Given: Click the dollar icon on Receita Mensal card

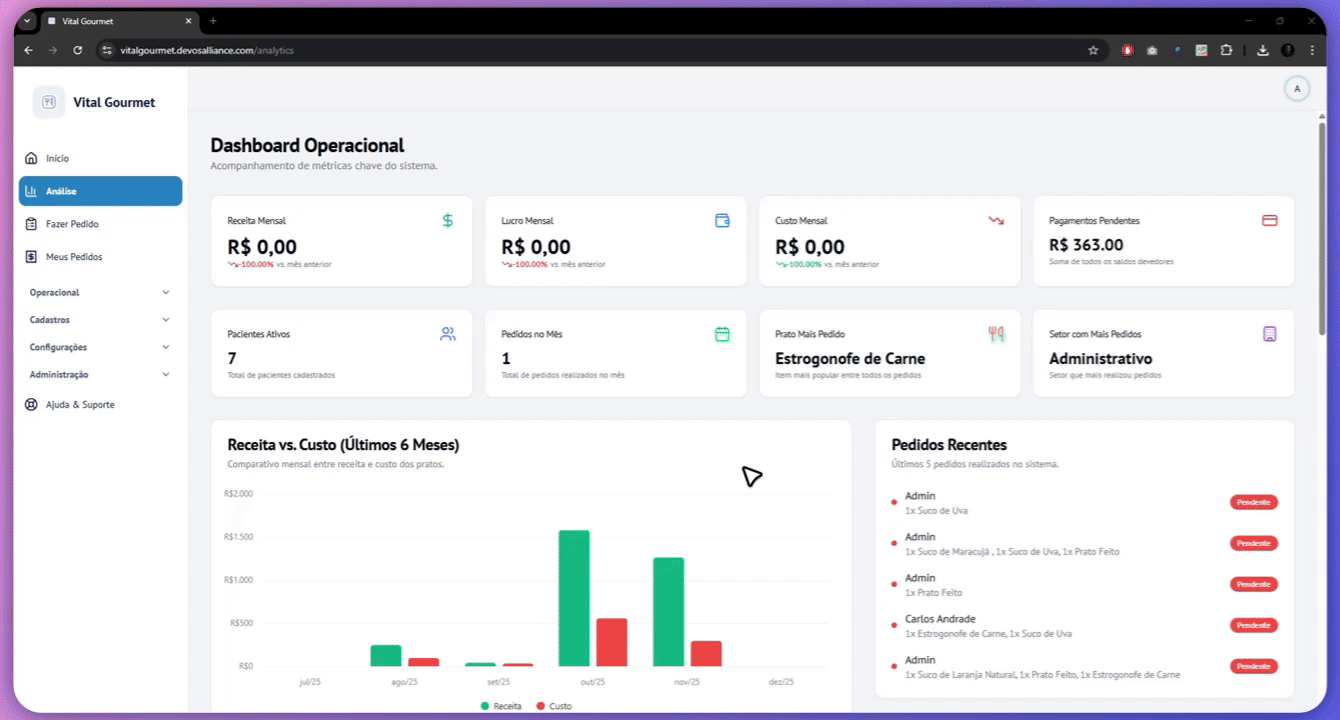Looking at the screenshot, I should [447, 220].
